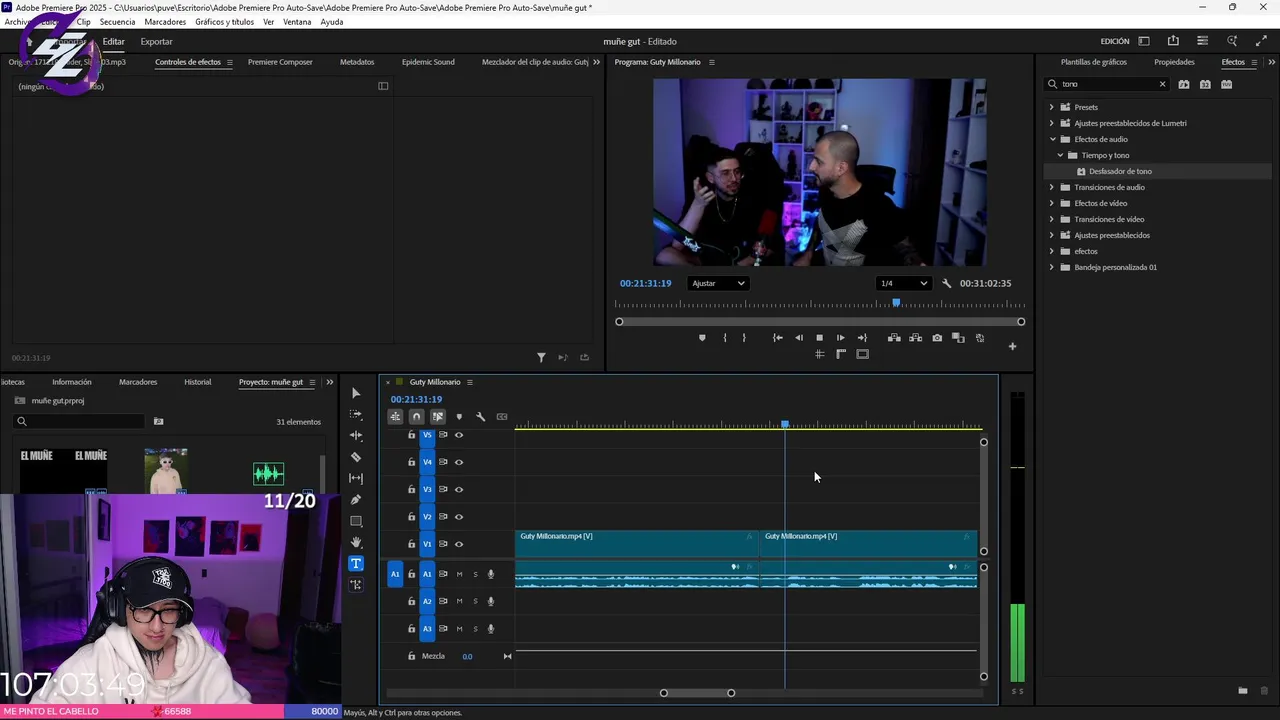Expand the Efectos de vídeo folder
The image size is (1280, 720).
pos(1051,203)
